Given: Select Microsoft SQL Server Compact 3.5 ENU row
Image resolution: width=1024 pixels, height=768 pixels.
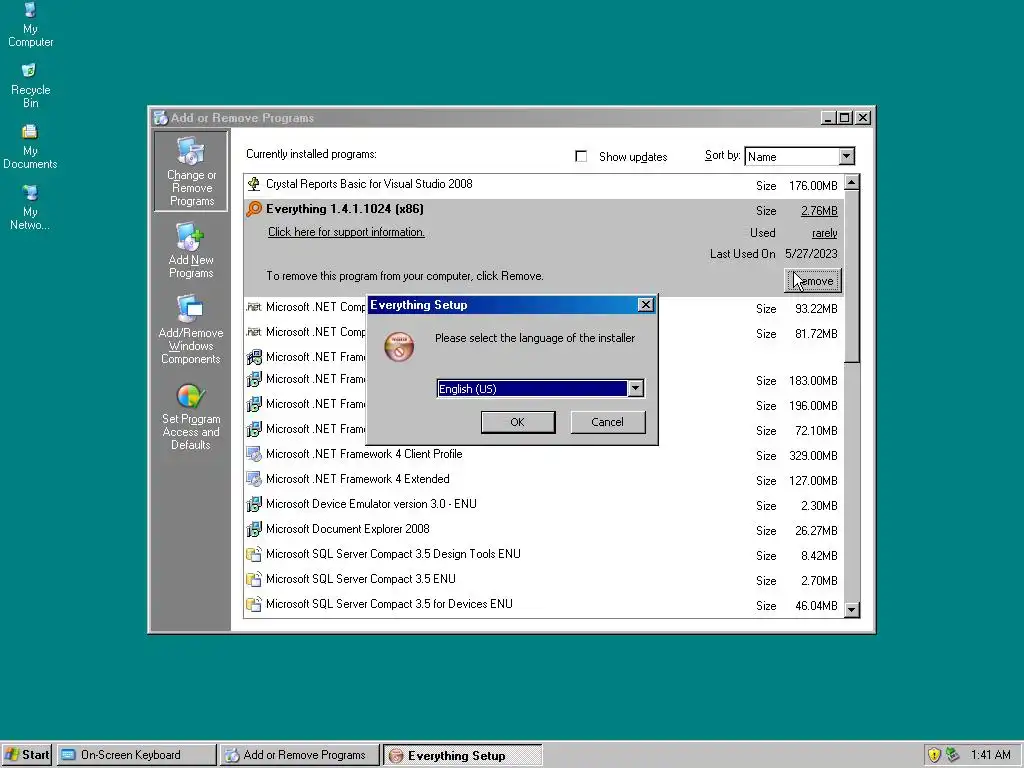Looking at the screenshot, I should 543,579.
